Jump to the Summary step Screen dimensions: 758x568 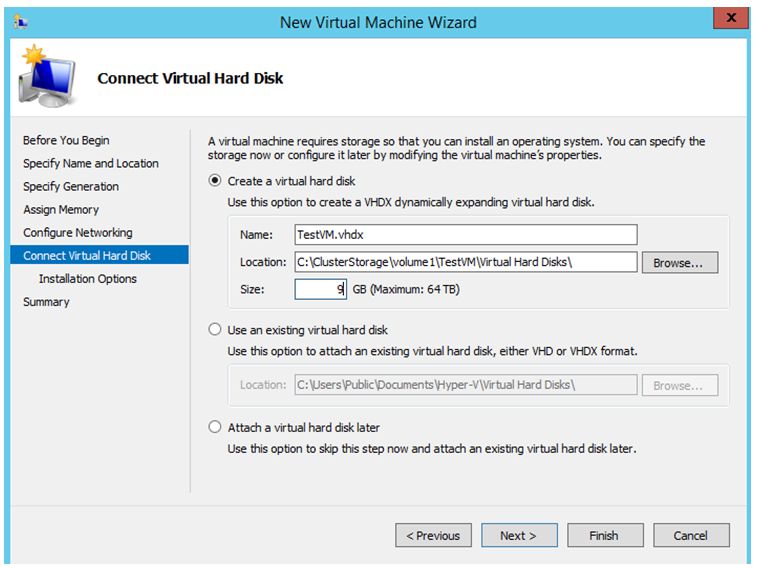click(x=46, y=302)
